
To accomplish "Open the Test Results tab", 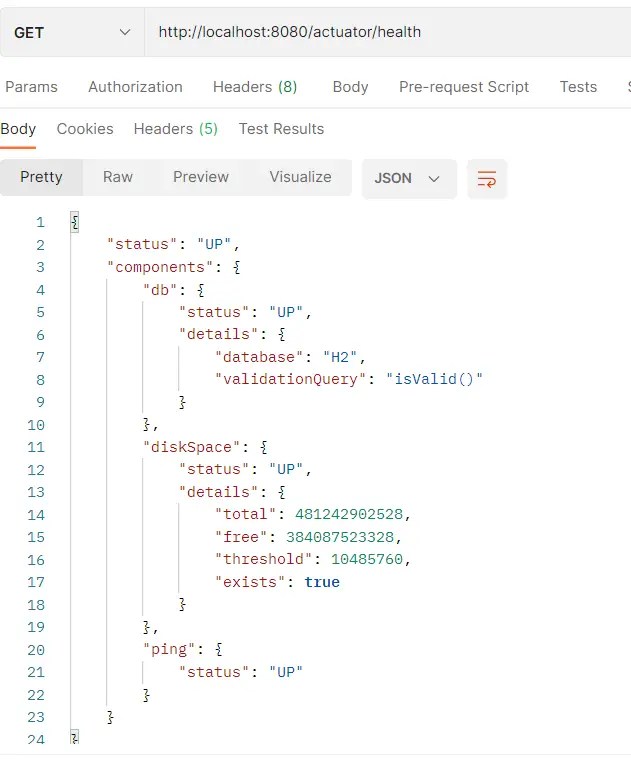I will [x=281, y=129].
